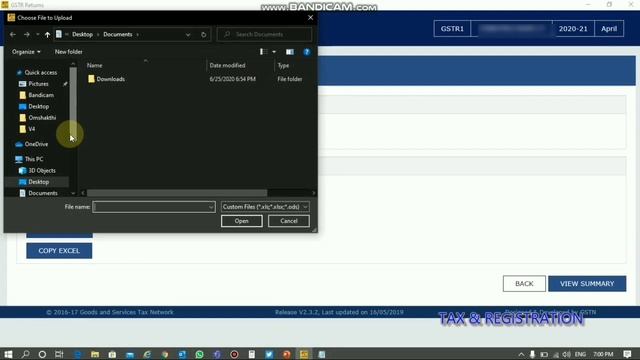Click COPY EXCEL button
The width and height of the screenshot is (640, 360).
click(x=59, y=251)
